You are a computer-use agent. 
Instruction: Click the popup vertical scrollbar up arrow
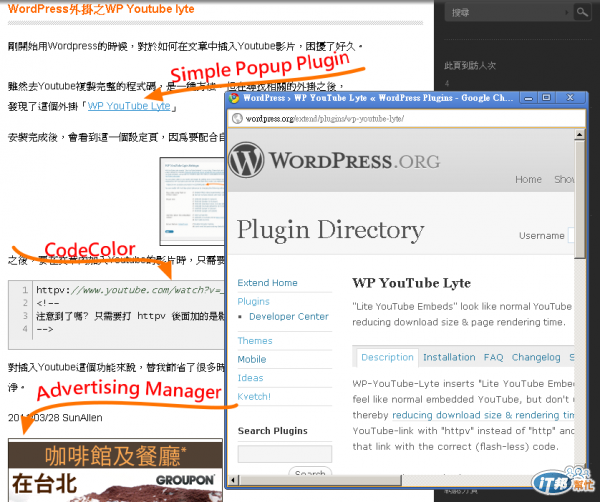point(580,135)
